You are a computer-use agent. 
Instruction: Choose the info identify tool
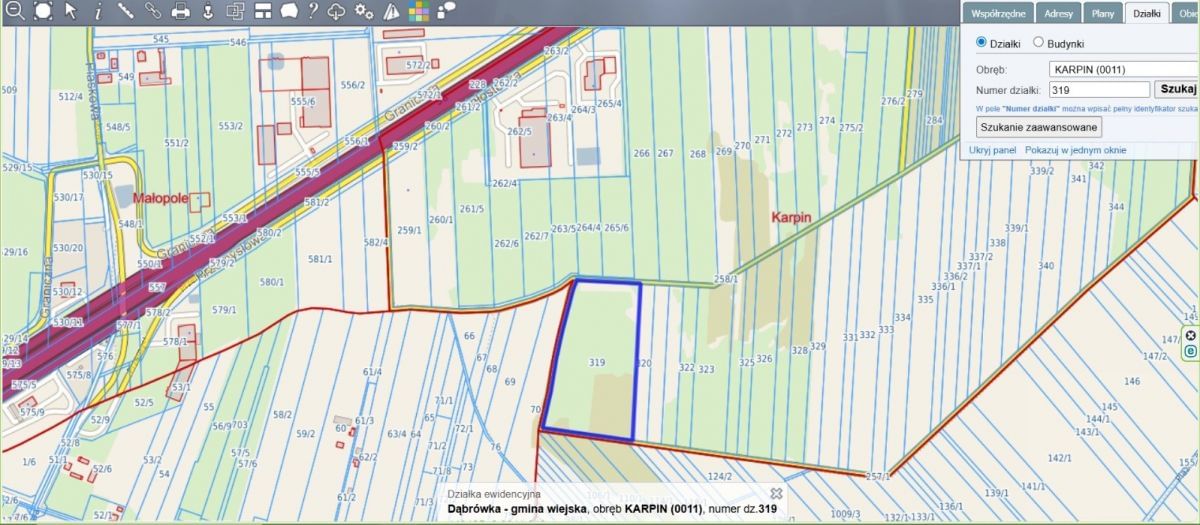(98, 12)
